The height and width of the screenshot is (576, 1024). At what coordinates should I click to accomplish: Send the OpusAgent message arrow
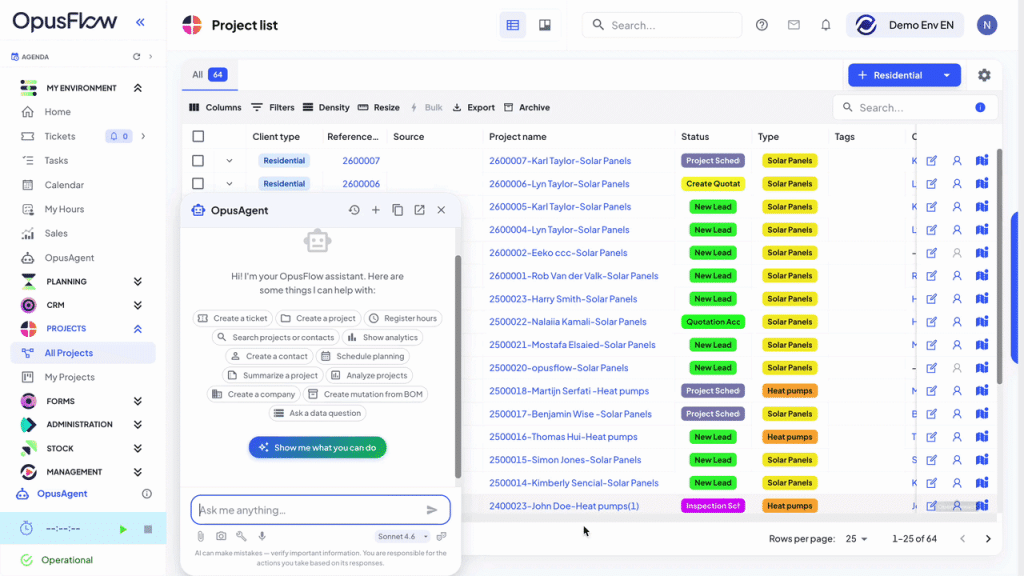click(x=432, y=510)
